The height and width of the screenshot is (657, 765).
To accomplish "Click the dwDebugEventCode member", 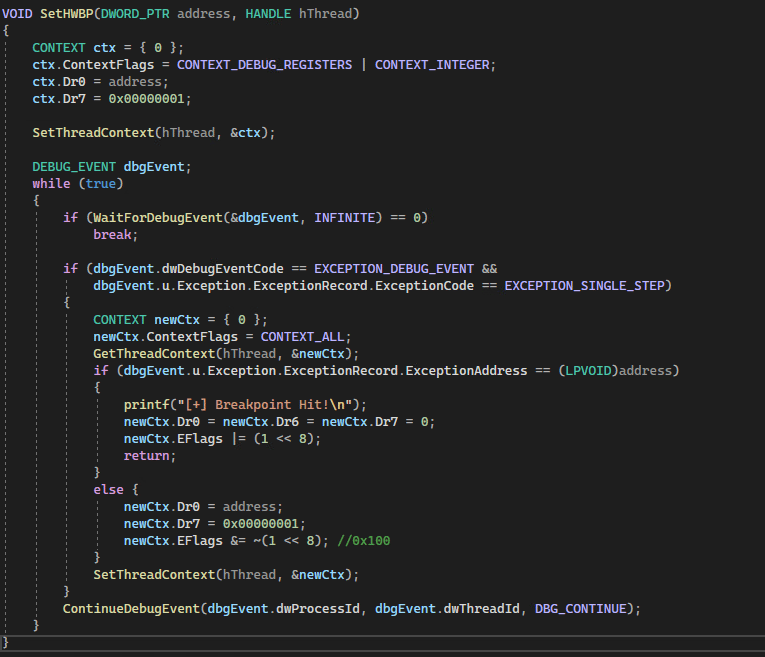I will (x=222, y=269).
